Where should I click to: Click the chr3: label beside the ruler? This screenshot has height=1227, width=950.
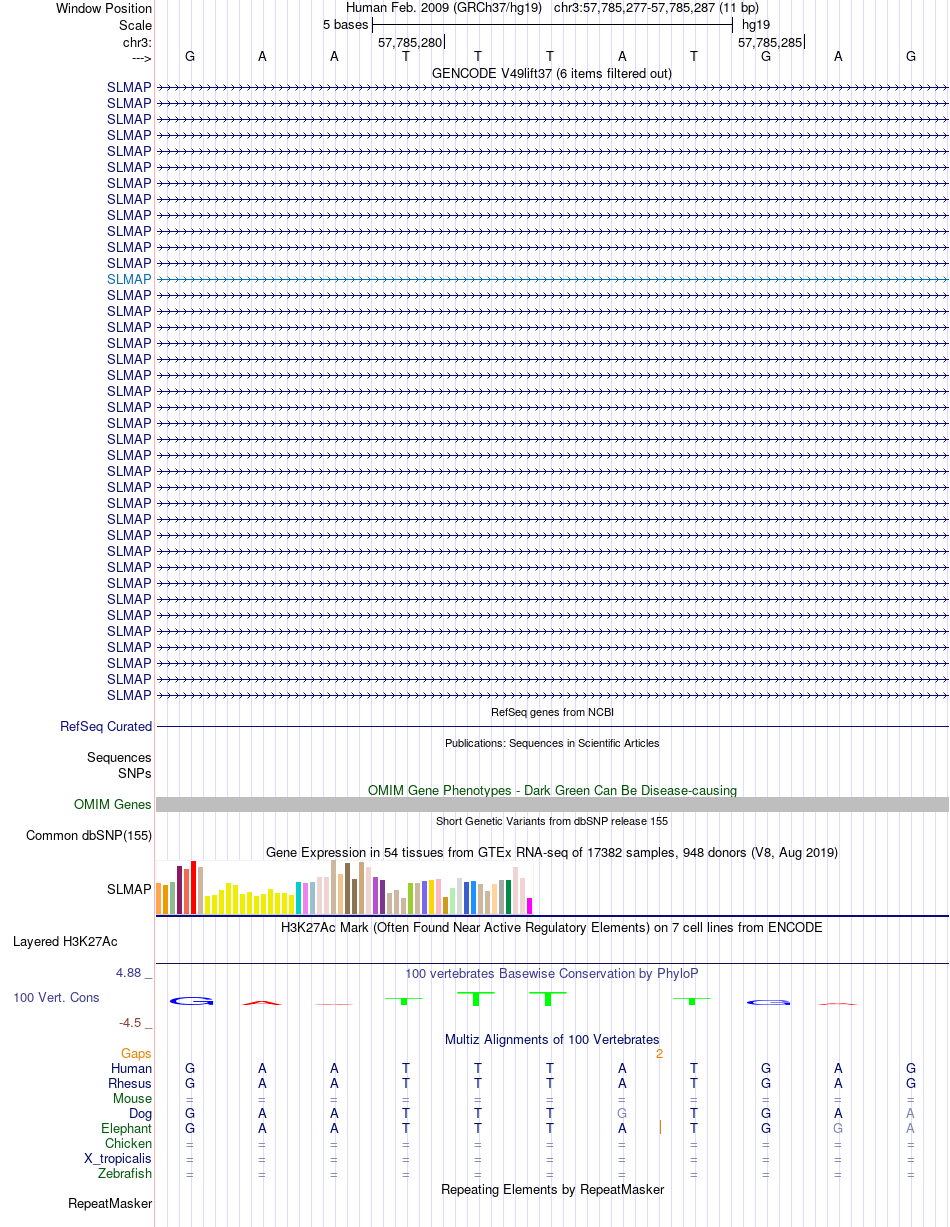point(135,42)
